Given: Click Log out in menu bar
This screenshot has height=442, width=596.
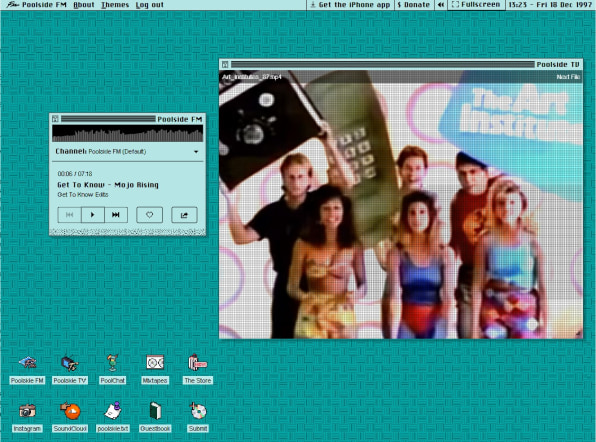Looking at the screenshot, I should 149,5.
